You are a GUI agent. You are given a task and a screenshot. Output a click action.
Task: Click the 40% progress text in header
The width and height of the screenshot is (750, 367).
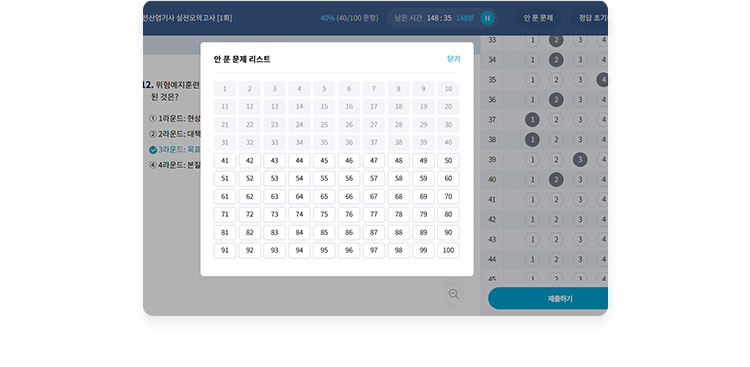pyautogui.click(x=327, y=18)
